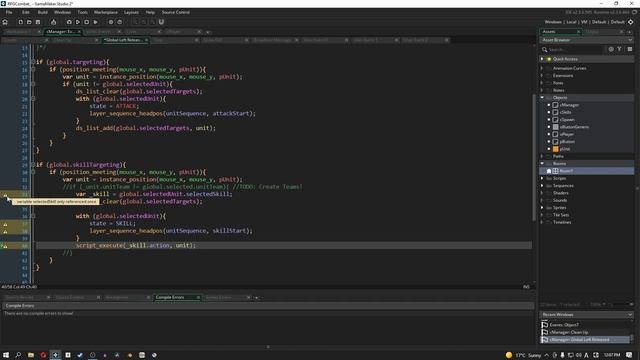Start the debugger from the toolbar
This screenshot has width=640, height=360.
click(69, 22)
